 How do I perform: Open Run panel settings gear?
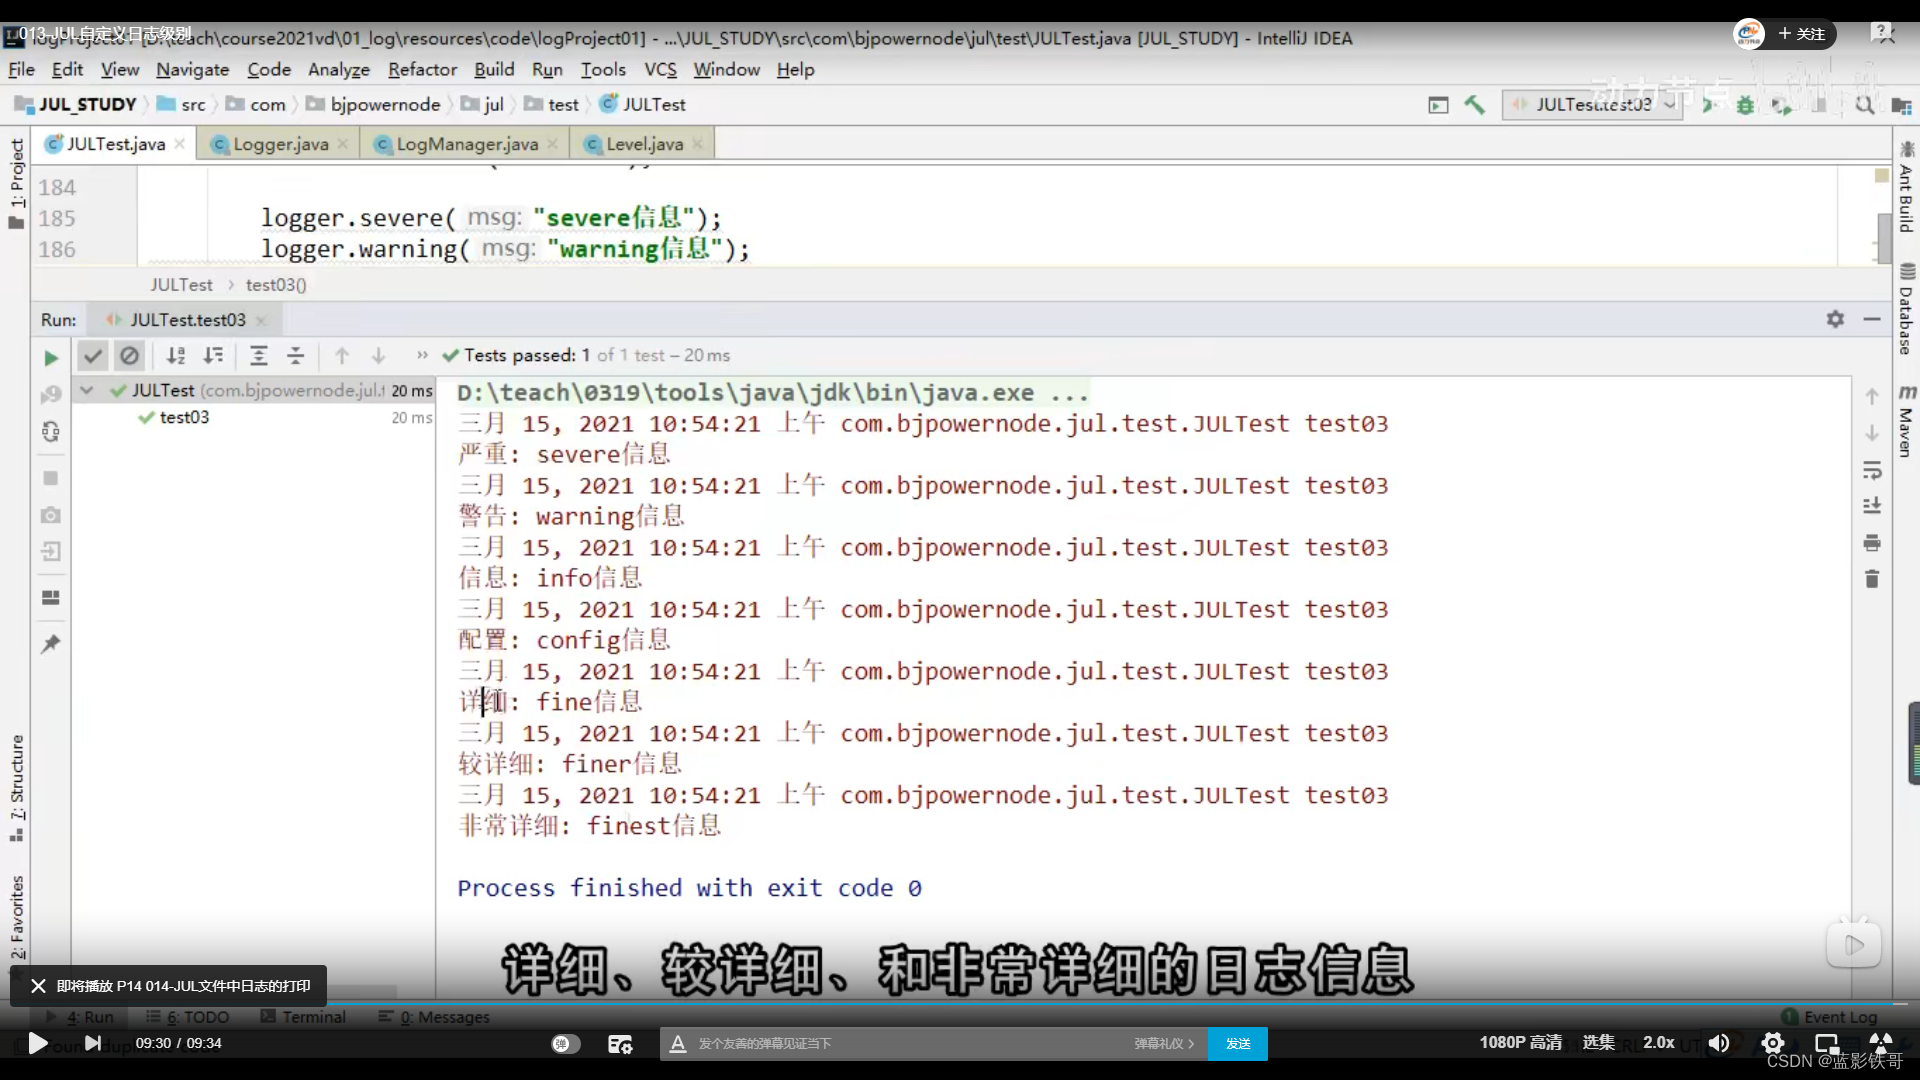click(1835, 319)
